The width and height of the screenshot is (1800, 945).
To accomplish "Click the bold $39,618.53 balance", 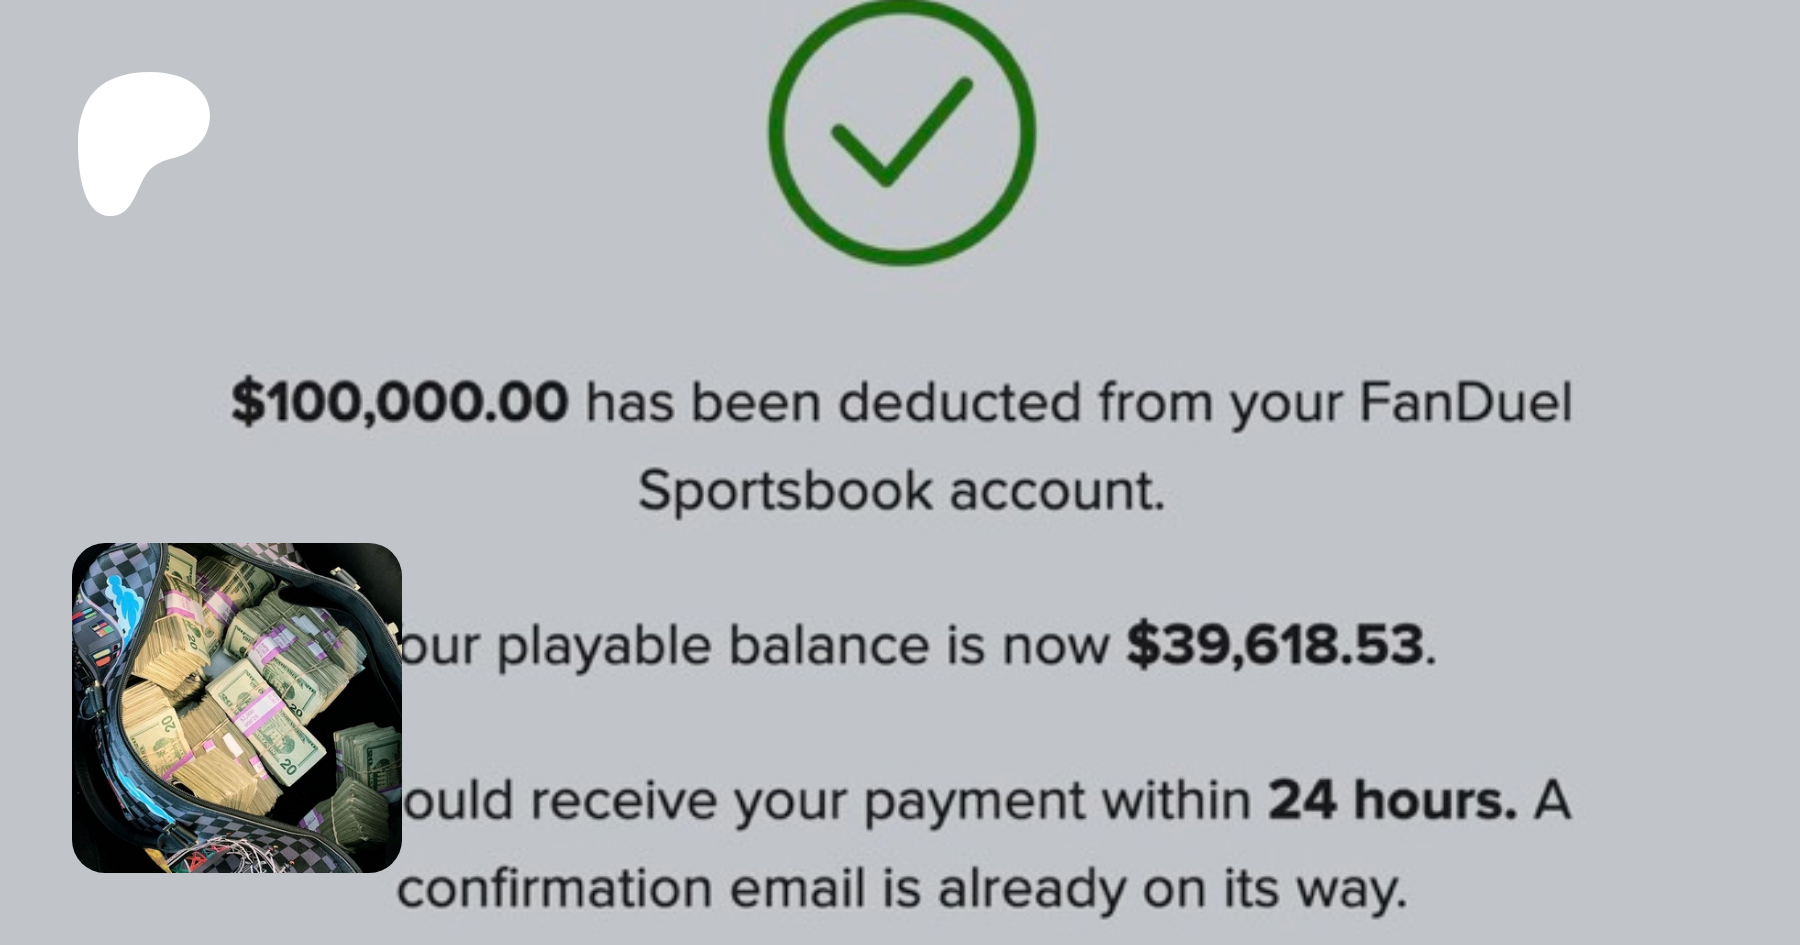I will 1275,645.
